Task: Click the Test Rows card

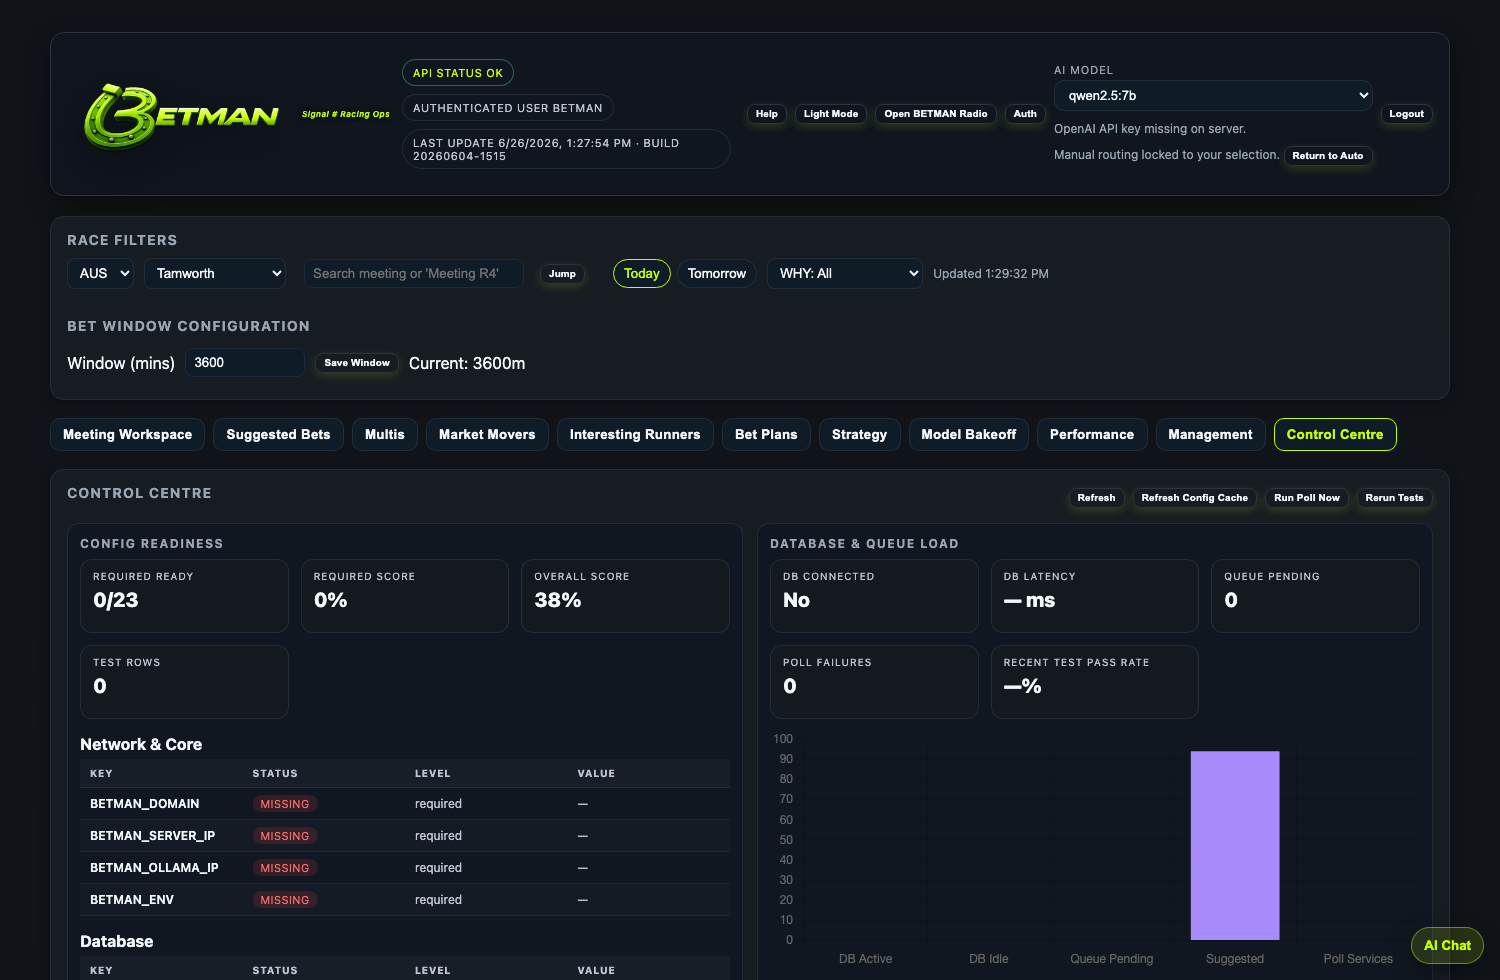Action: click(x=184, y=682)
